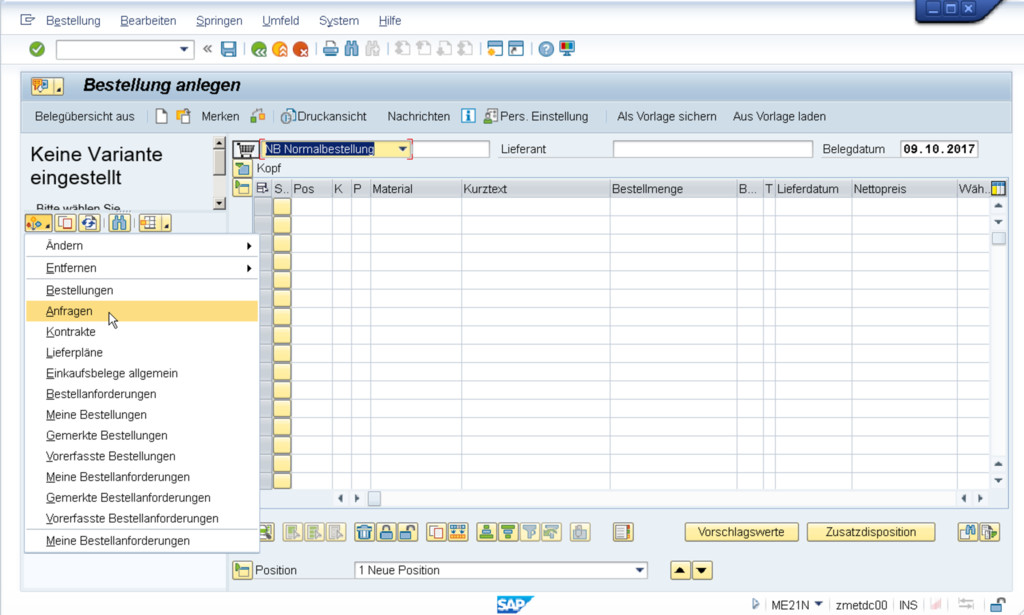Click the blue Find binoculars icon
1024x615 pixels.
(x=352, y=48)
